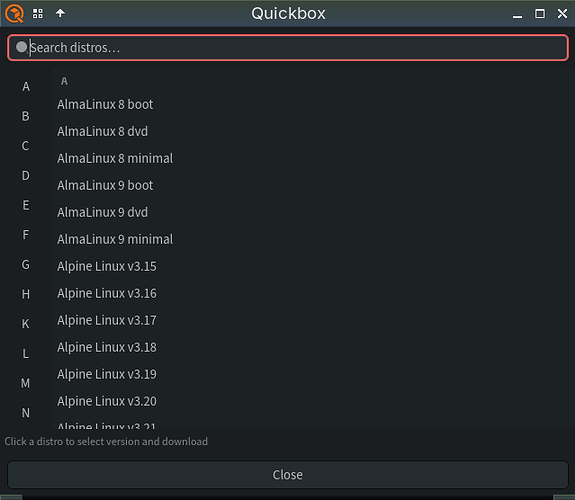Viewport: 575px width, 500px height.
Task: Select AlmaLinux 8 boot
Action: pyautogui.click(x=105, y=105)
